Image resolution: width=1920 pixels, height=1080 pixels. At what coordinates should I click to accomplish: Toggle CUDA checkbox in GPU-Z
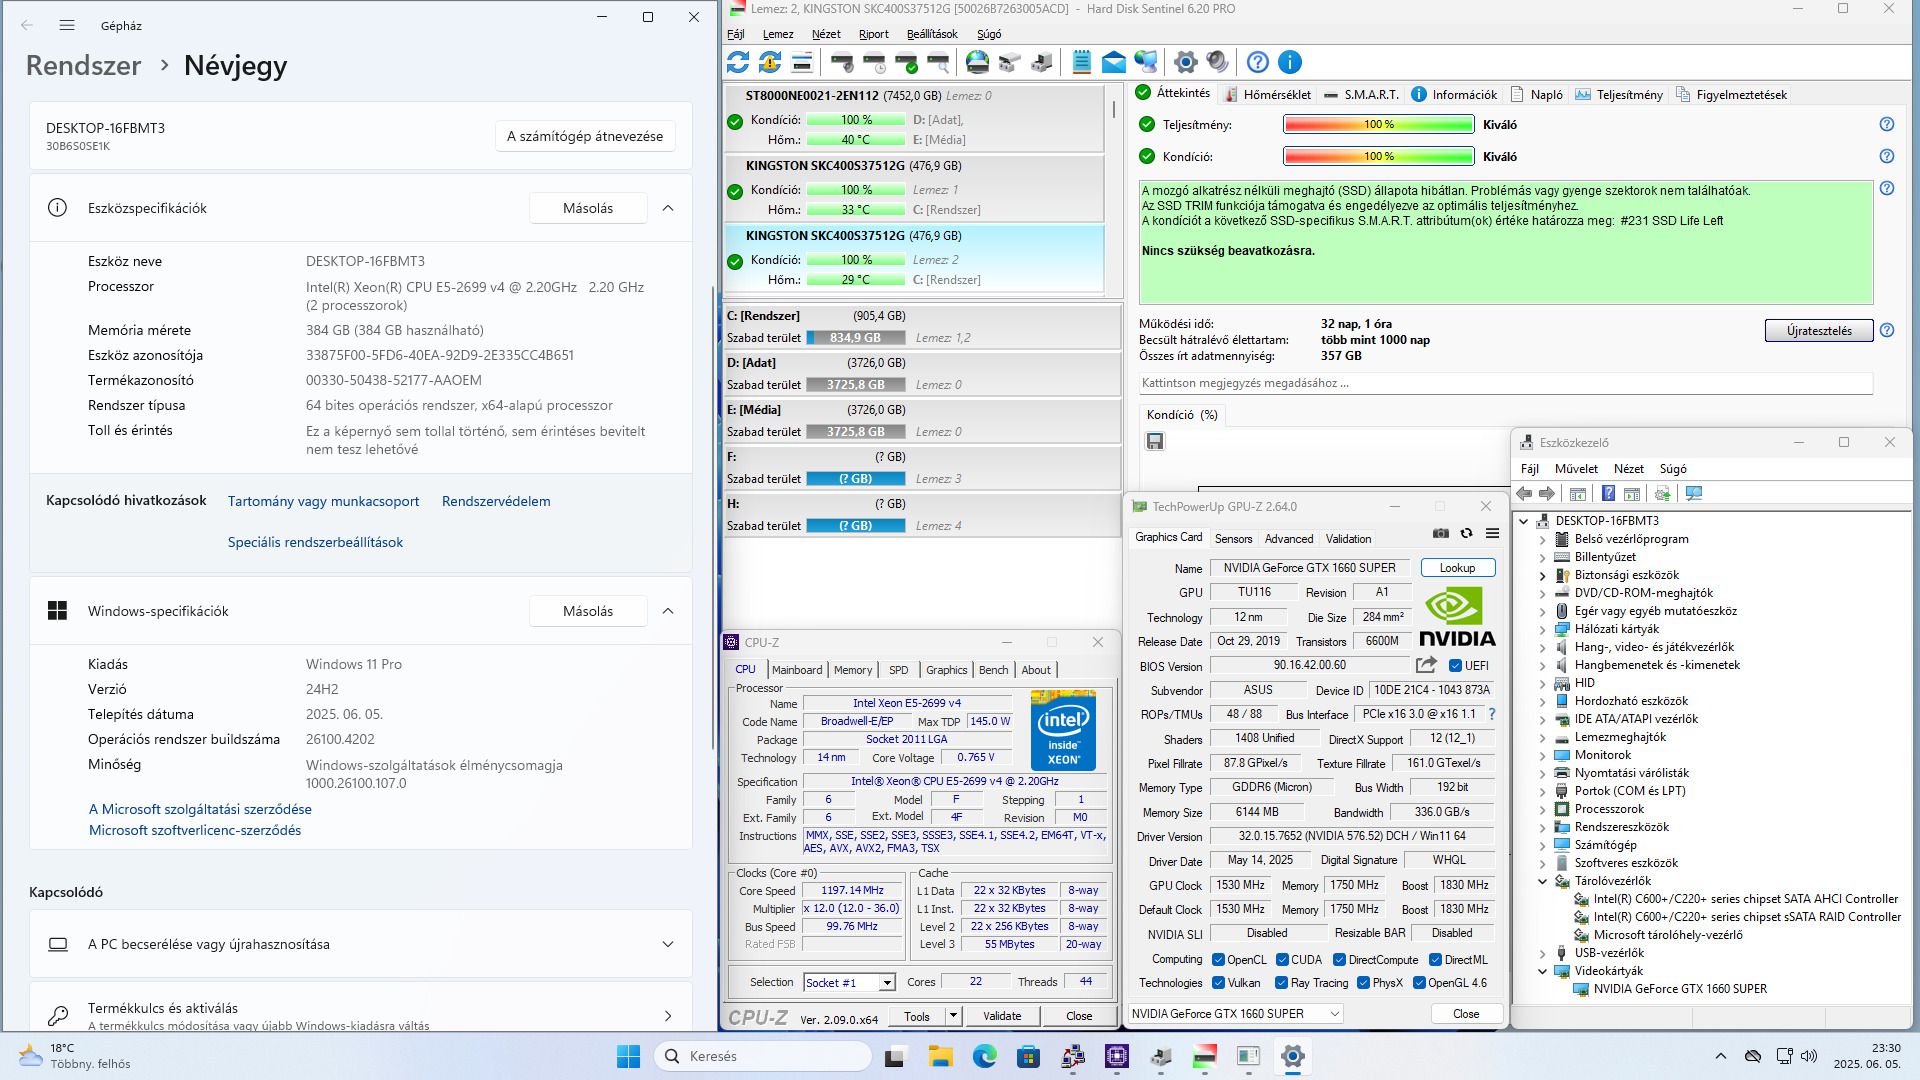[x=1282, y=960]
